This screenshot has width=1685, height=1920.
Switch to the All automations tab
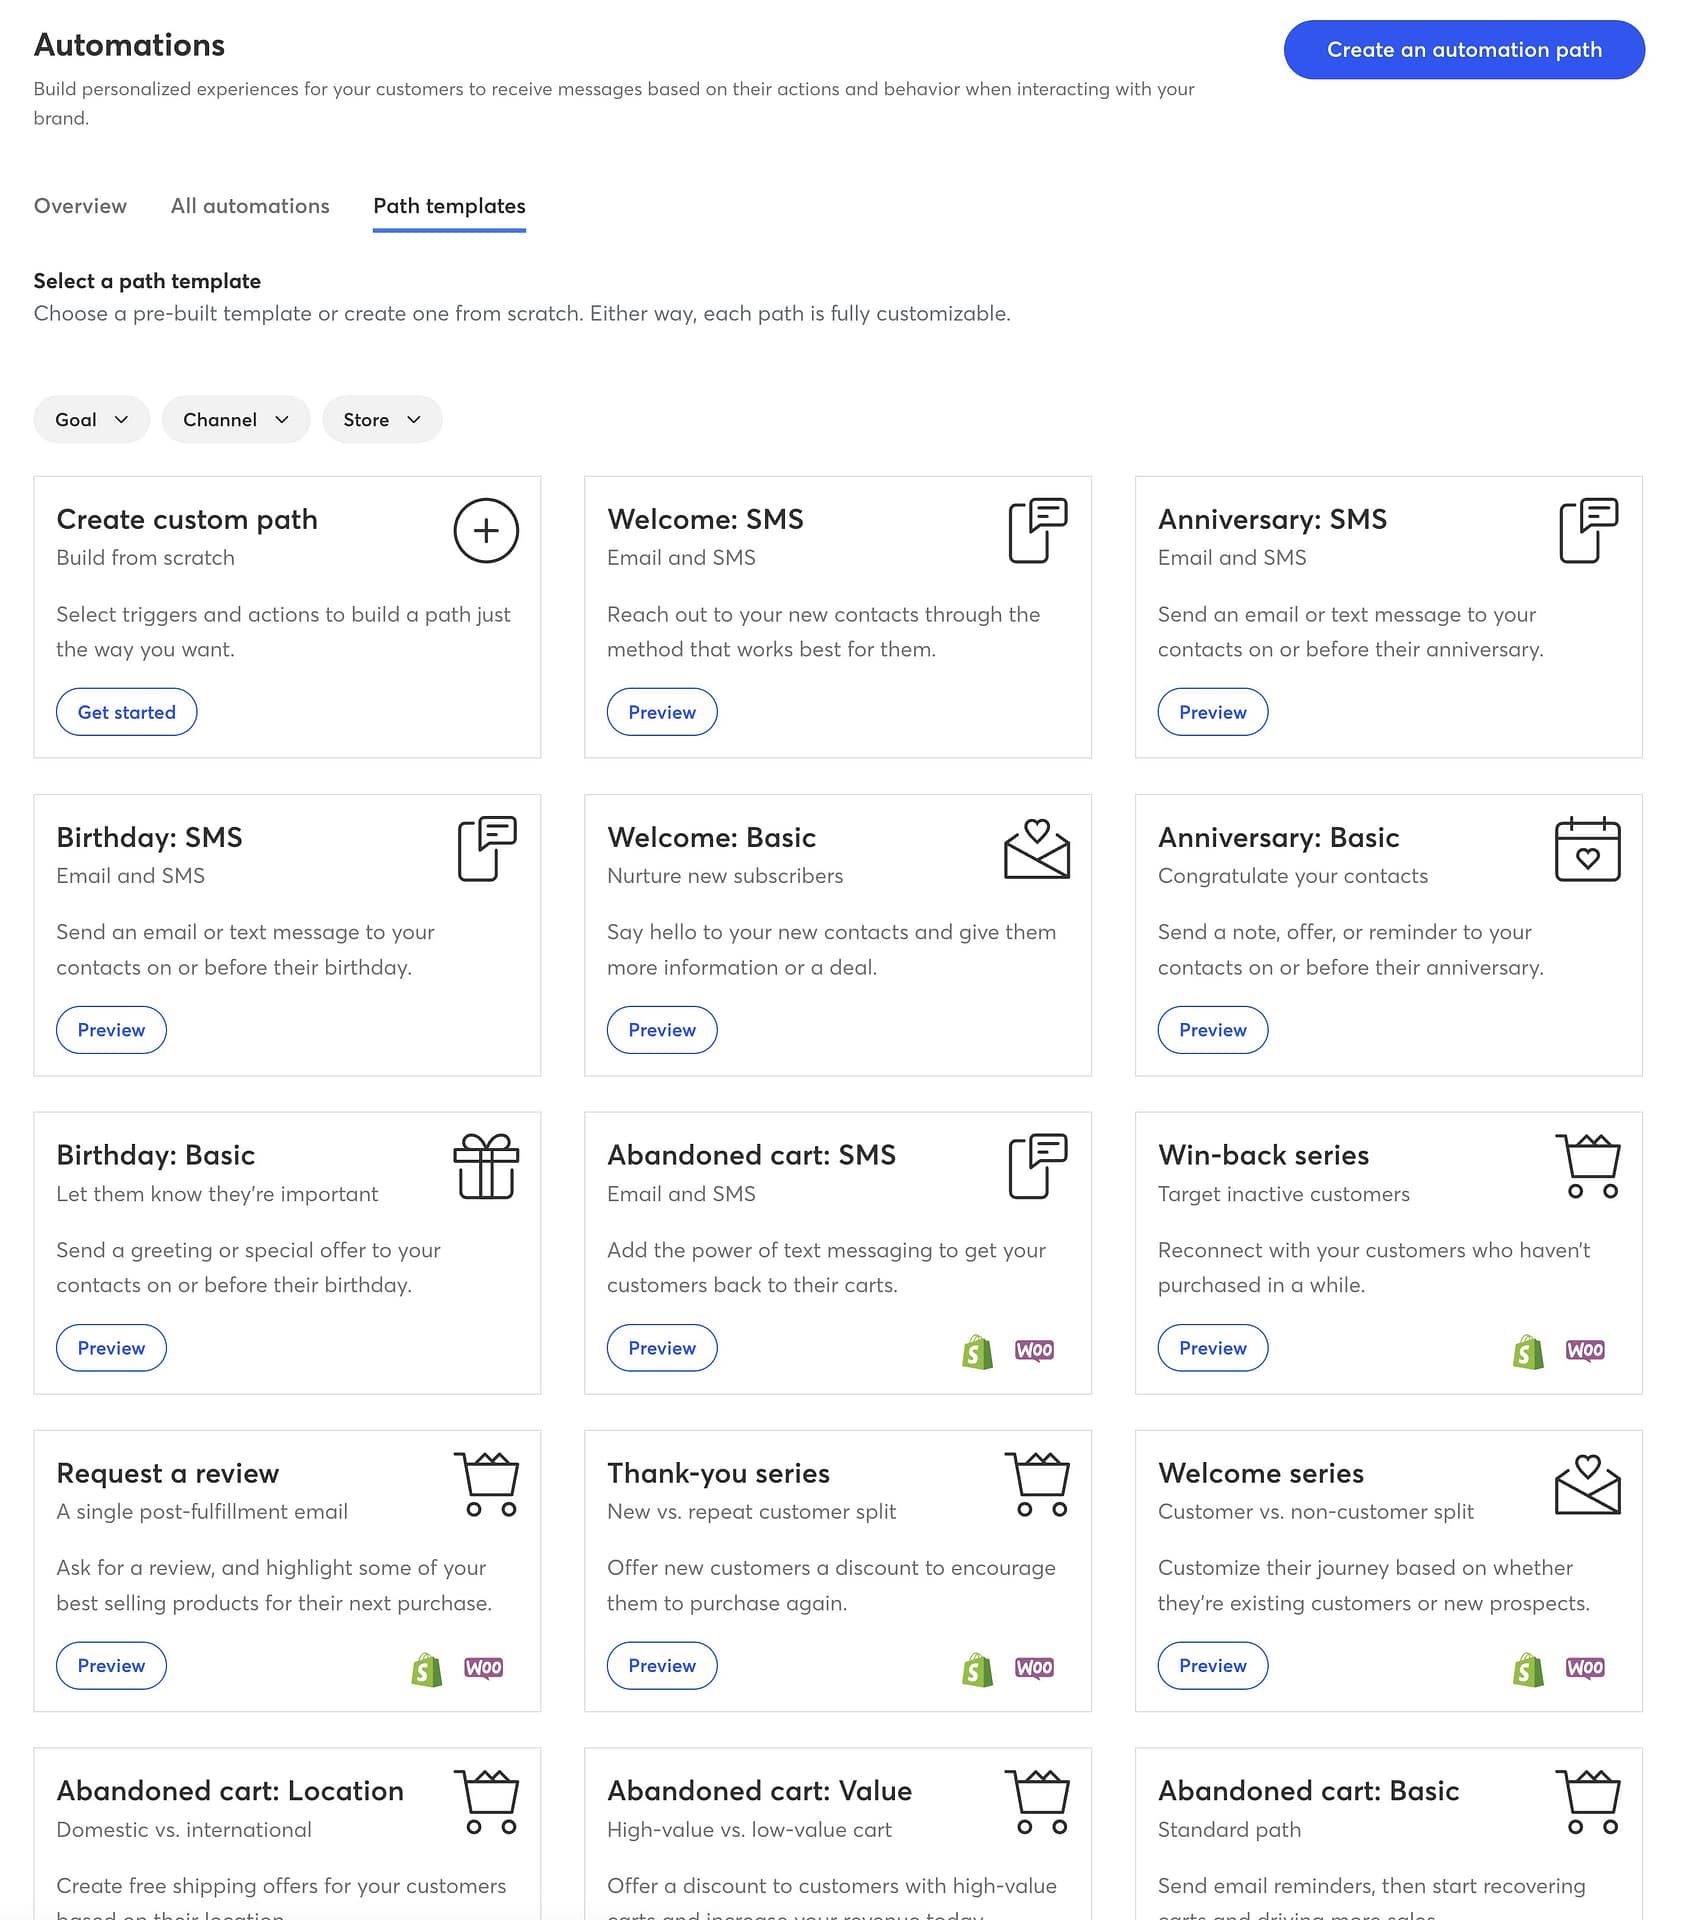coord(249,206)
